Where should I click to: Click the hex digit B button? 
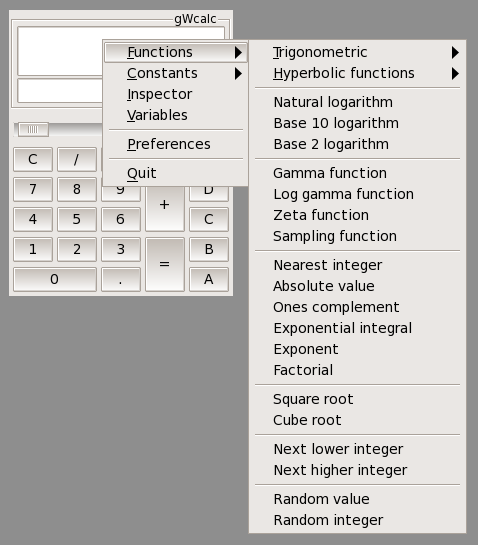pyautogui.click(x=209, y=249)
